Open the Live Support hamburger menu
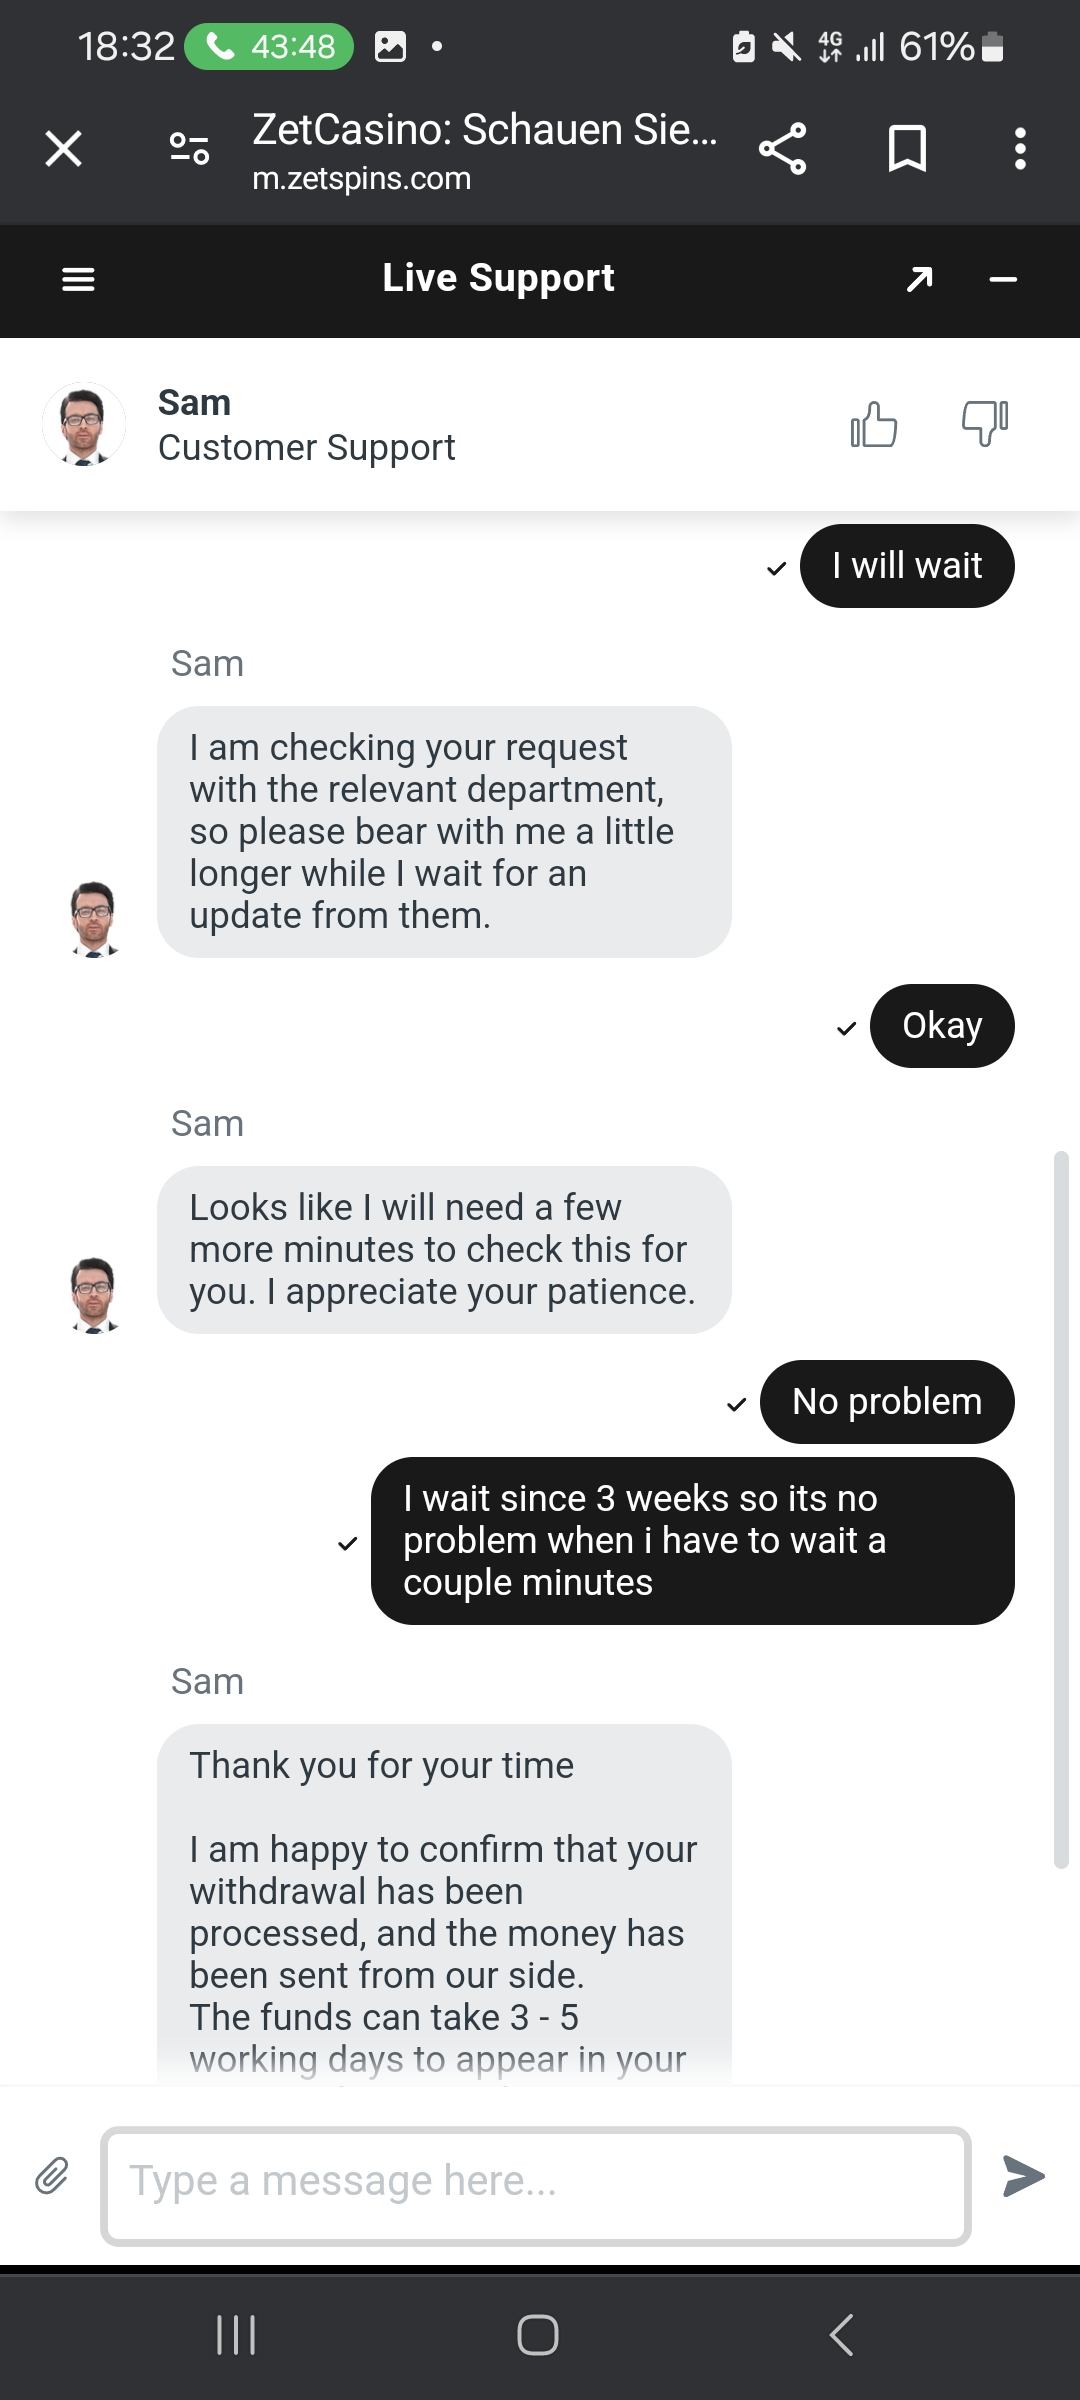1080x2400 pixels. pyautogui.click(x=78, y=279)
